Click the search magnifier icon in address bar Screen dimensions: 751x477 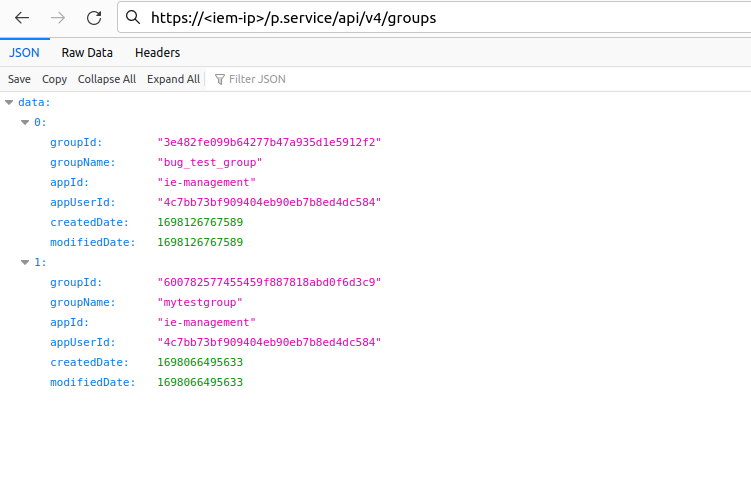click(134, 18)
